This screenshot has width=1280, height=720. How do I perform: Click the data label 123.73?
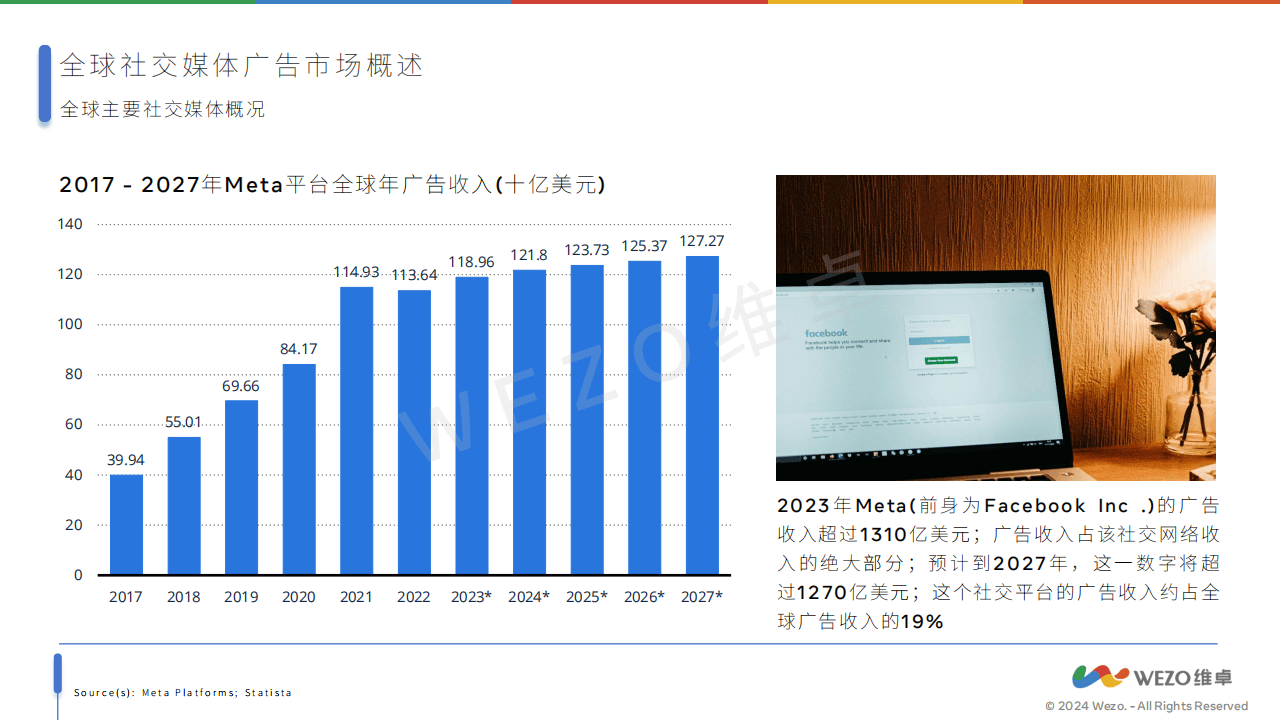coord(587,250)
